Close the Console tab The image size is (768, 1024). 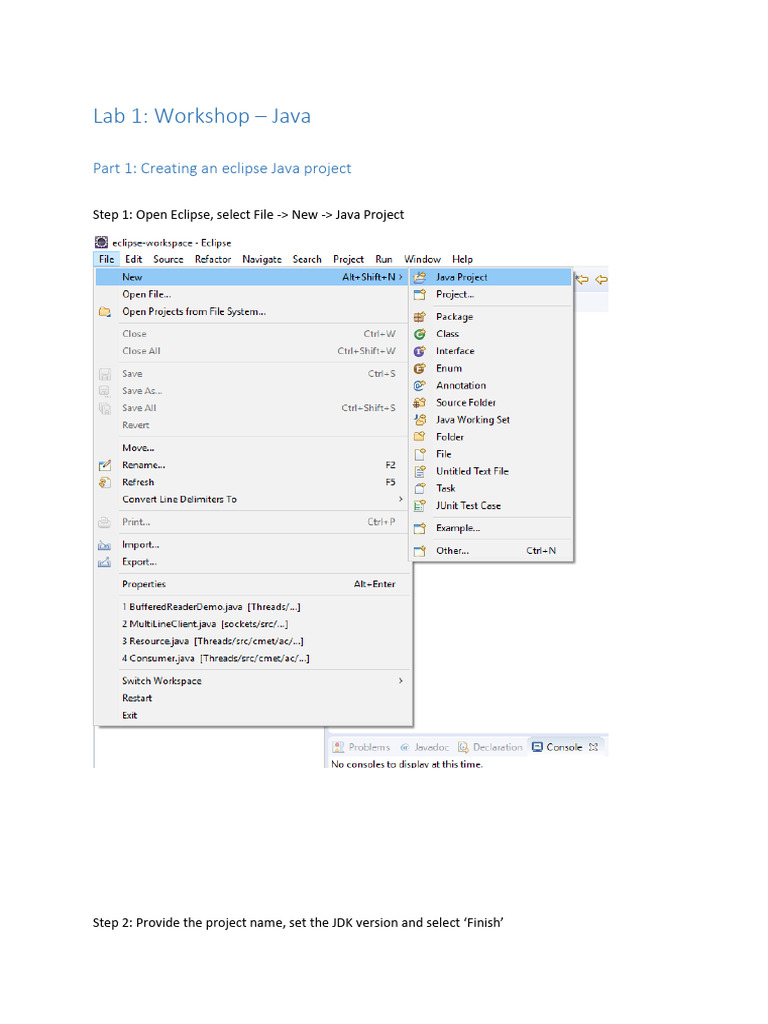tap(593, 746)
